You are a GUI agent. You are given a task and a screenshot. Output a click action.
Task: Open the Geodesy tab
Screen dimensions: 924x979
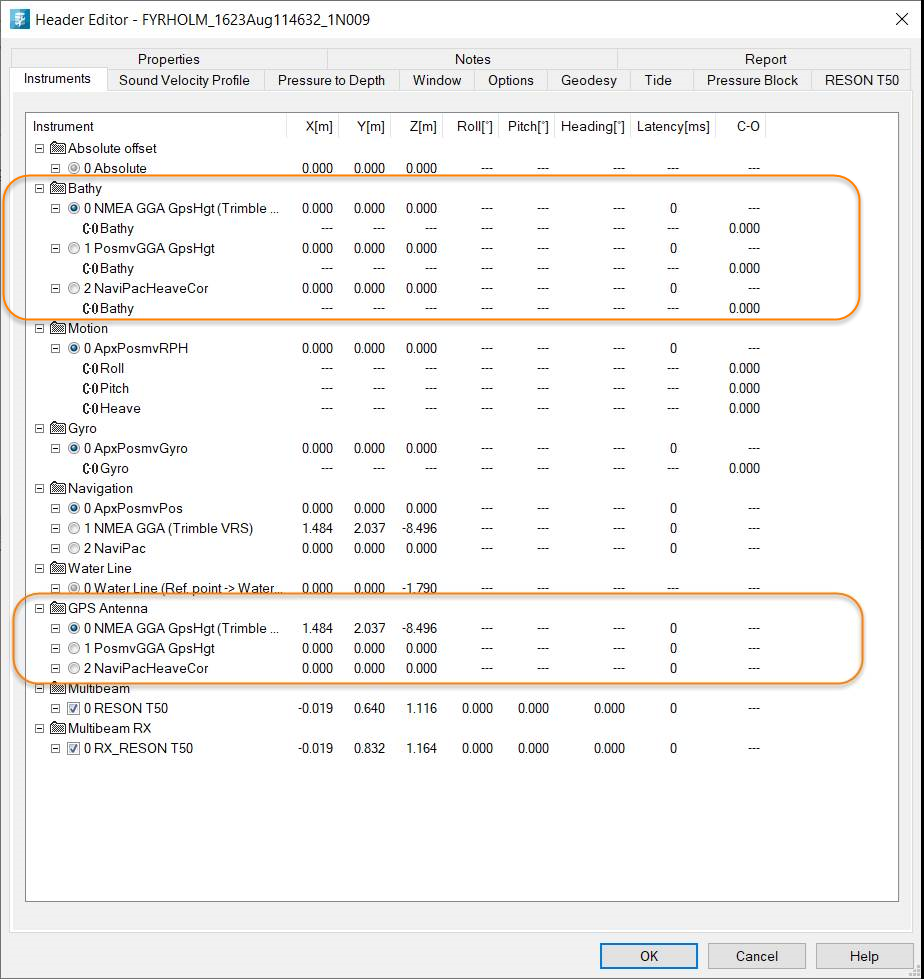(588, 80)
